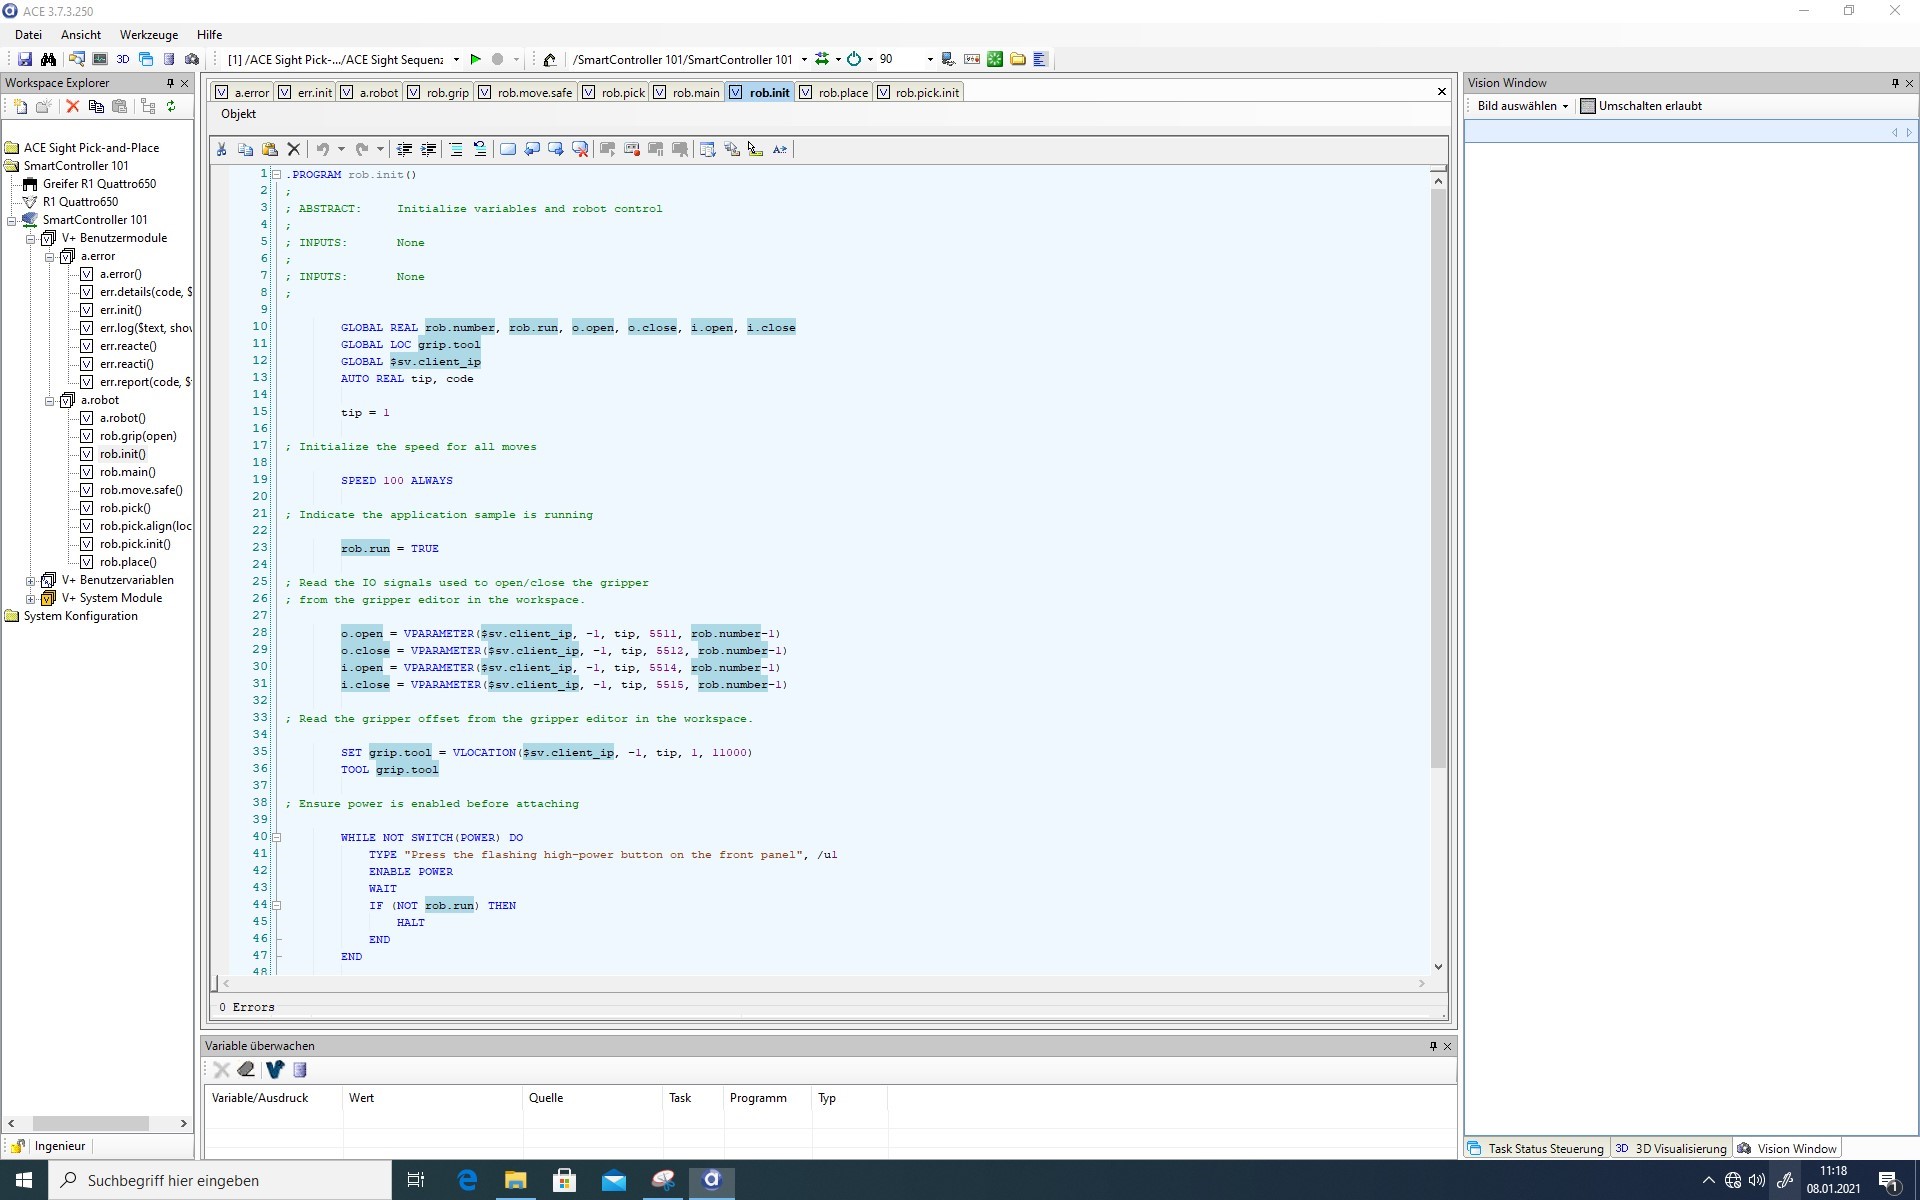
Task: Toggle the Umschalten erlaubt checkbox
Action: 1587,106
